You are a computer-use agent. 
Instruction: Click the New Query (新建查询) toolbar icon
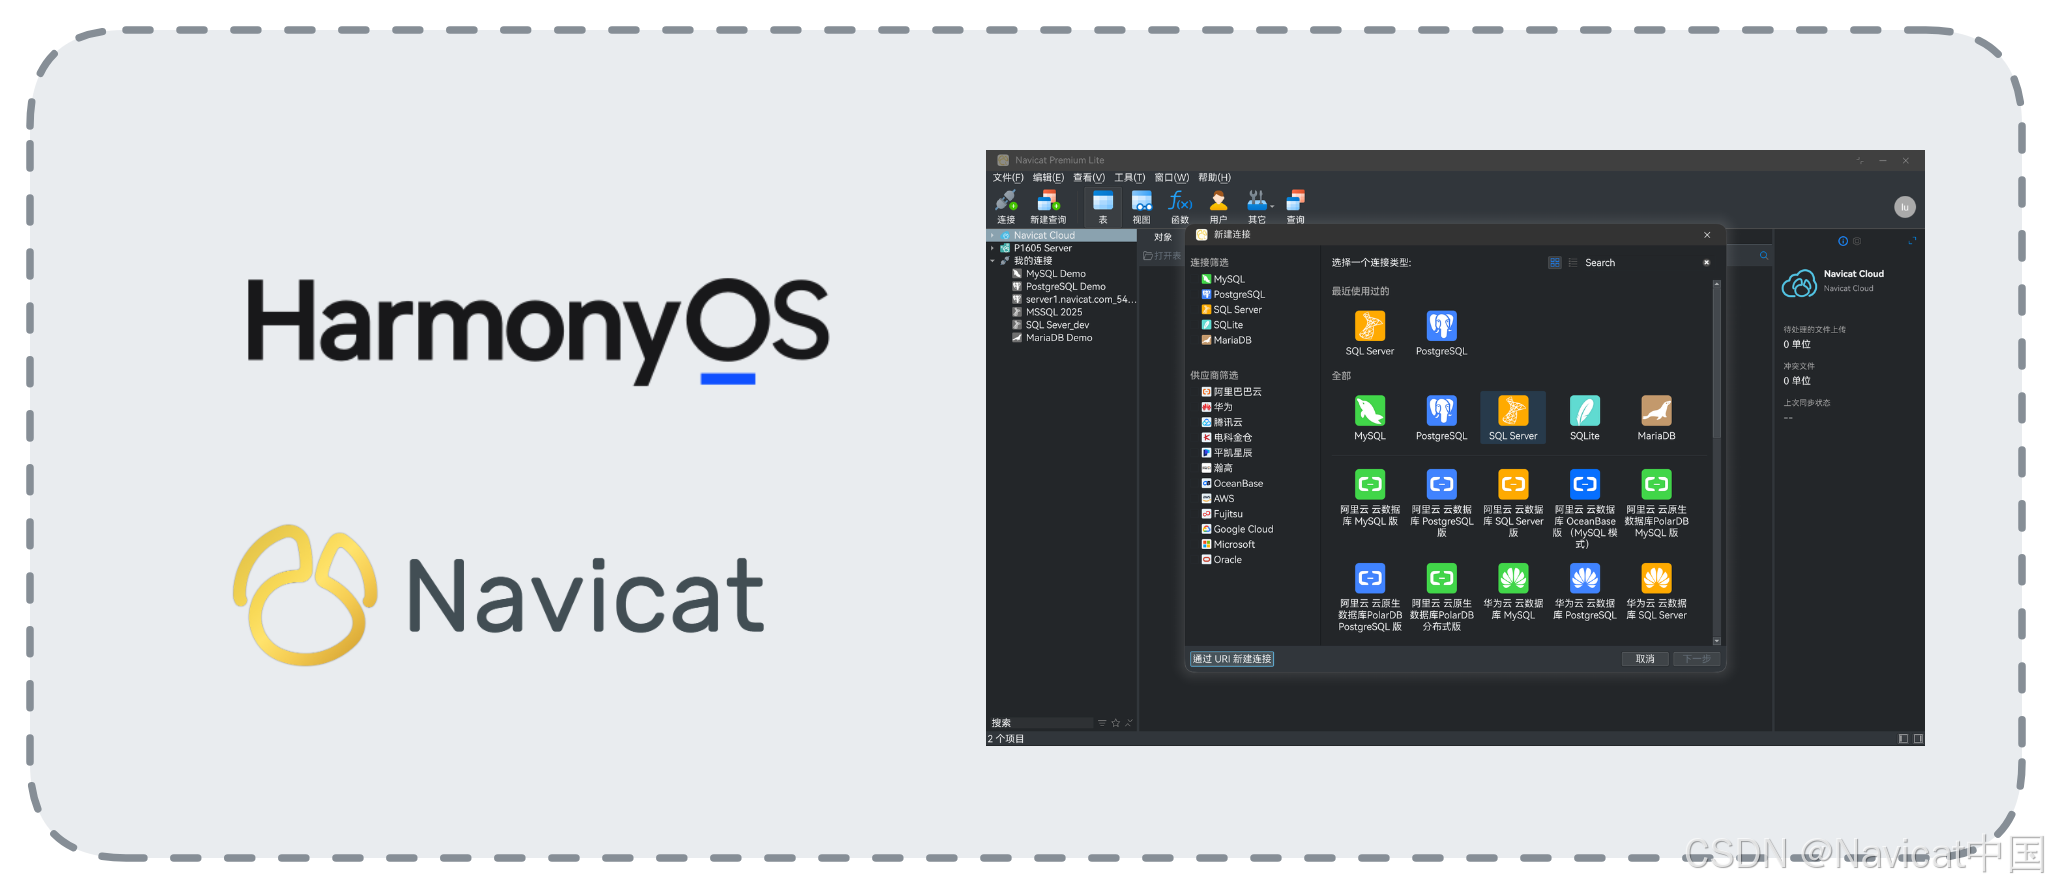pyautogui.click(x=1048, y=206)
